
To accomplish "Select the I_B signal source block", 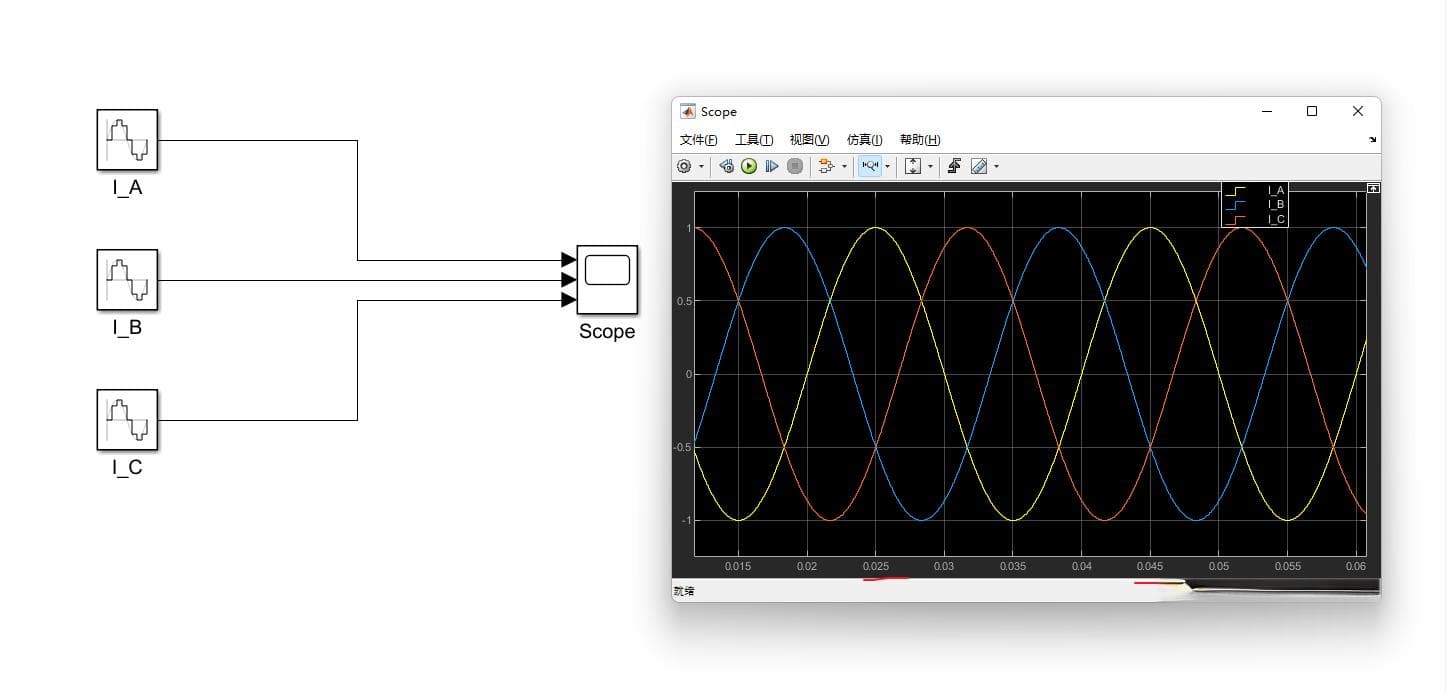I will tap(127, 280).
